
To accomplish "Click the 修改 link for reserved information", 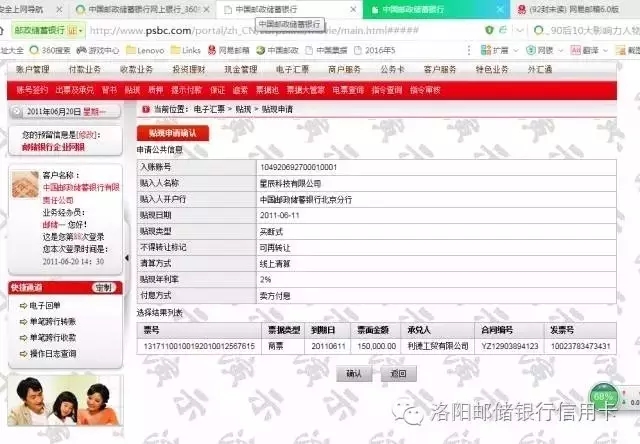I will click(x=87, y=135).
